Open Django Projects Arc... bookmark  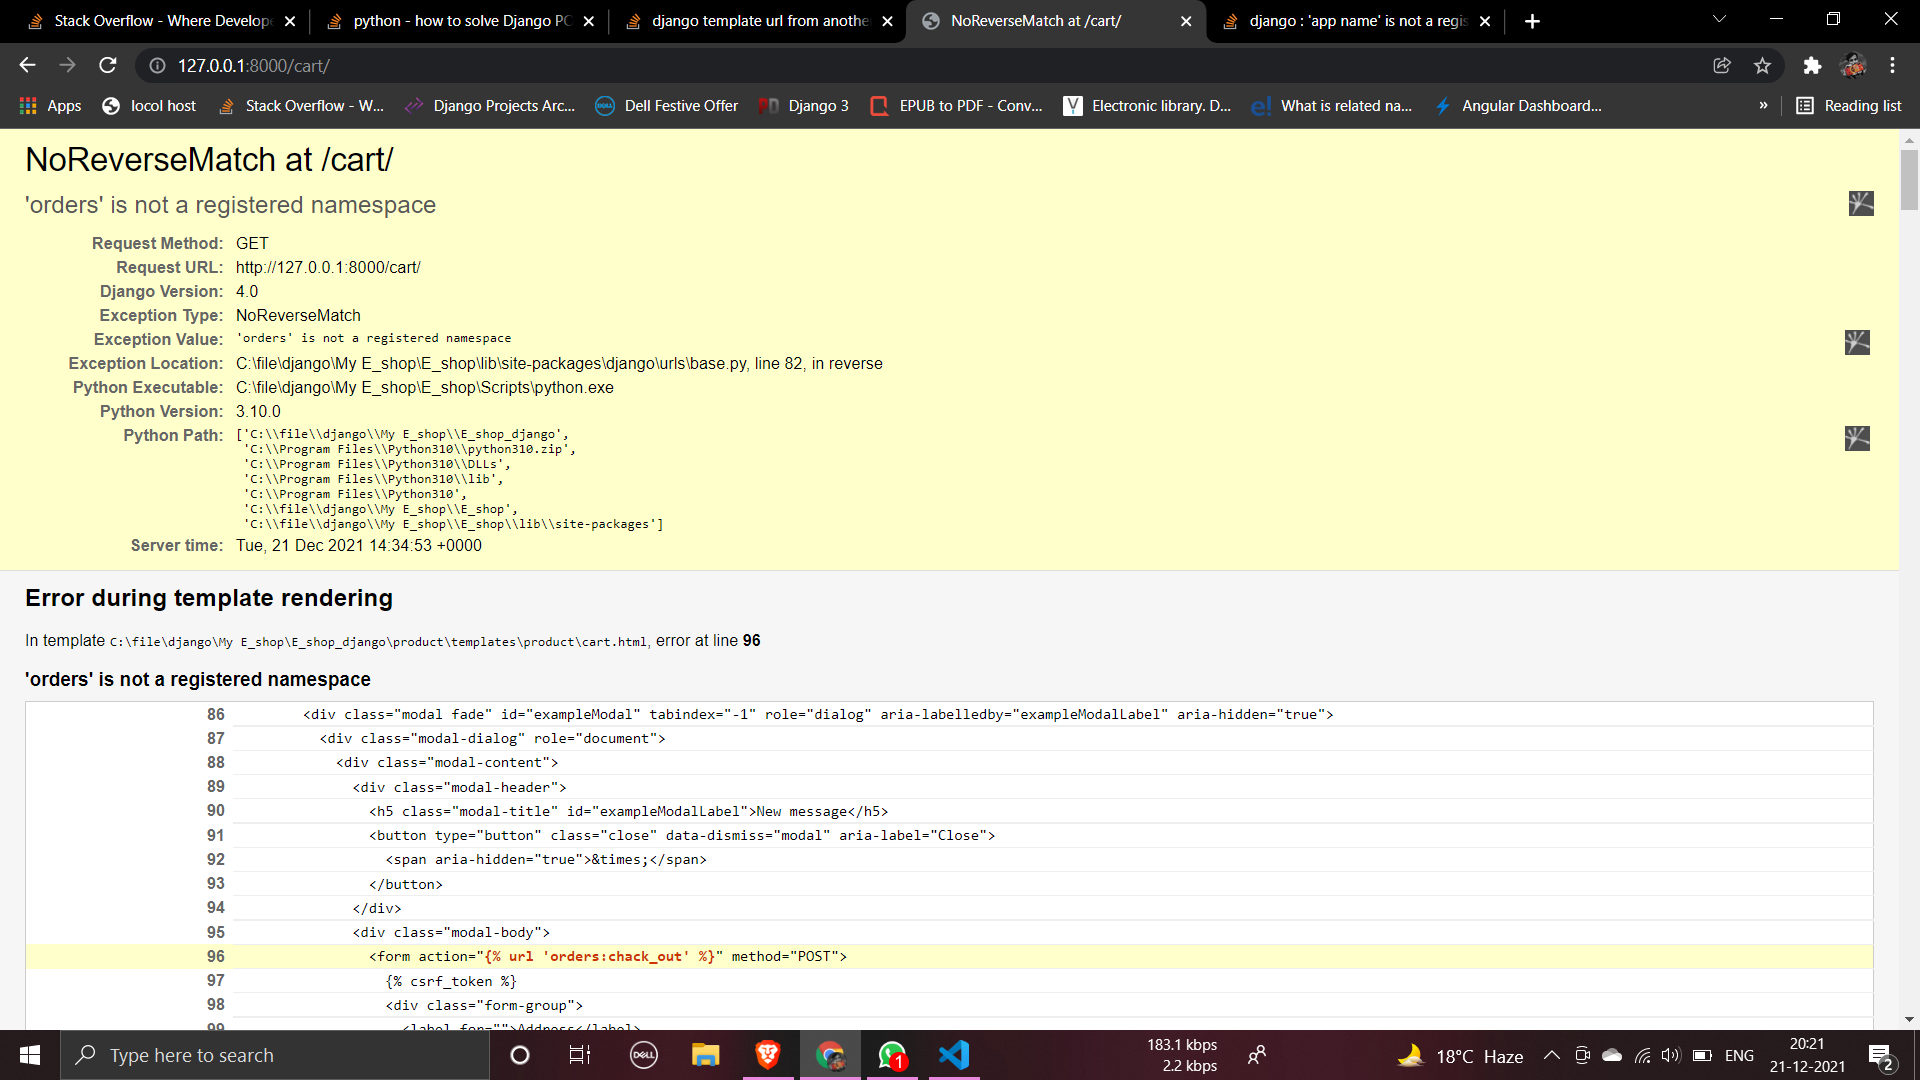(x=490, y=106)
